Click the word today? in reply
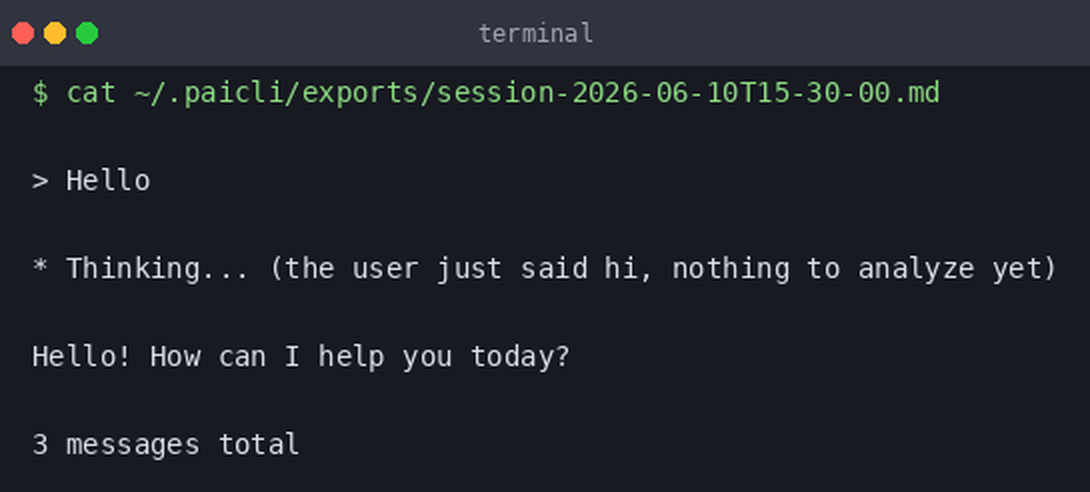The width and height of the screenshot is (1090, 492). coord(520,356)
